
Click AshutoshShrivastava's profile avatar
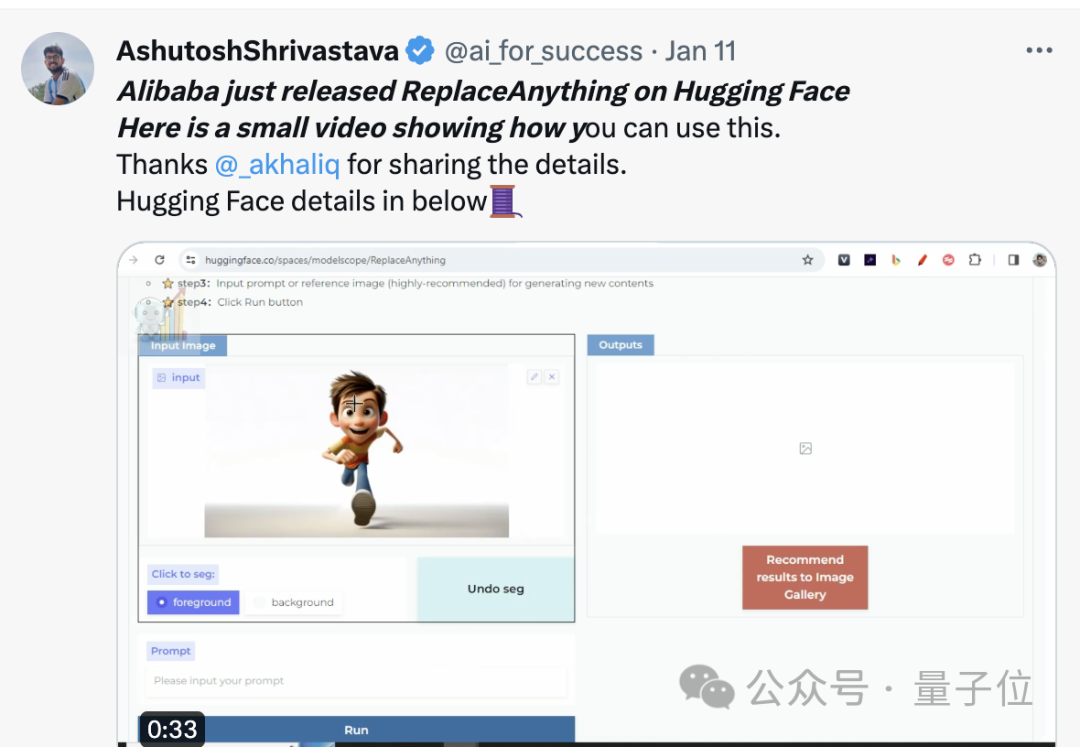[x=58, y=69]
